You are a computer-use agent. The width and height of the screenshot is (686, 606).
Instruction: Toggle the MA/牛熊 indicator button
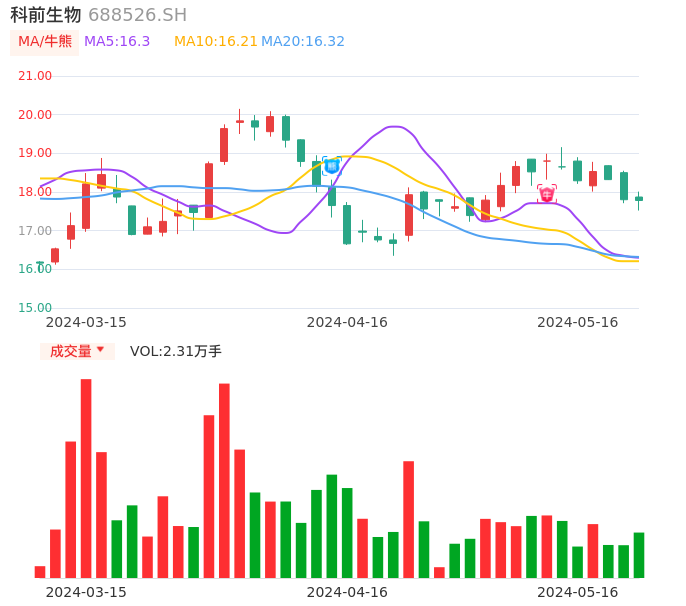pos(45,42)
